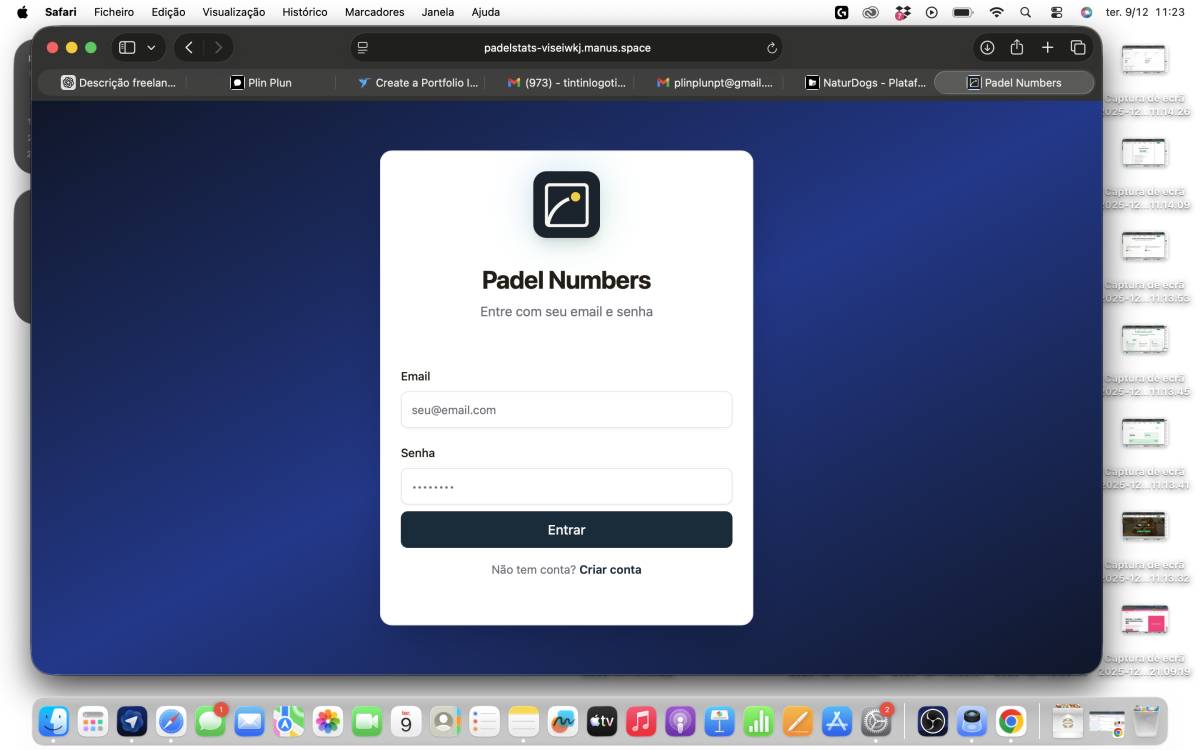Open Music in the Dock
1200x750 pixels.
pos(641,721)
